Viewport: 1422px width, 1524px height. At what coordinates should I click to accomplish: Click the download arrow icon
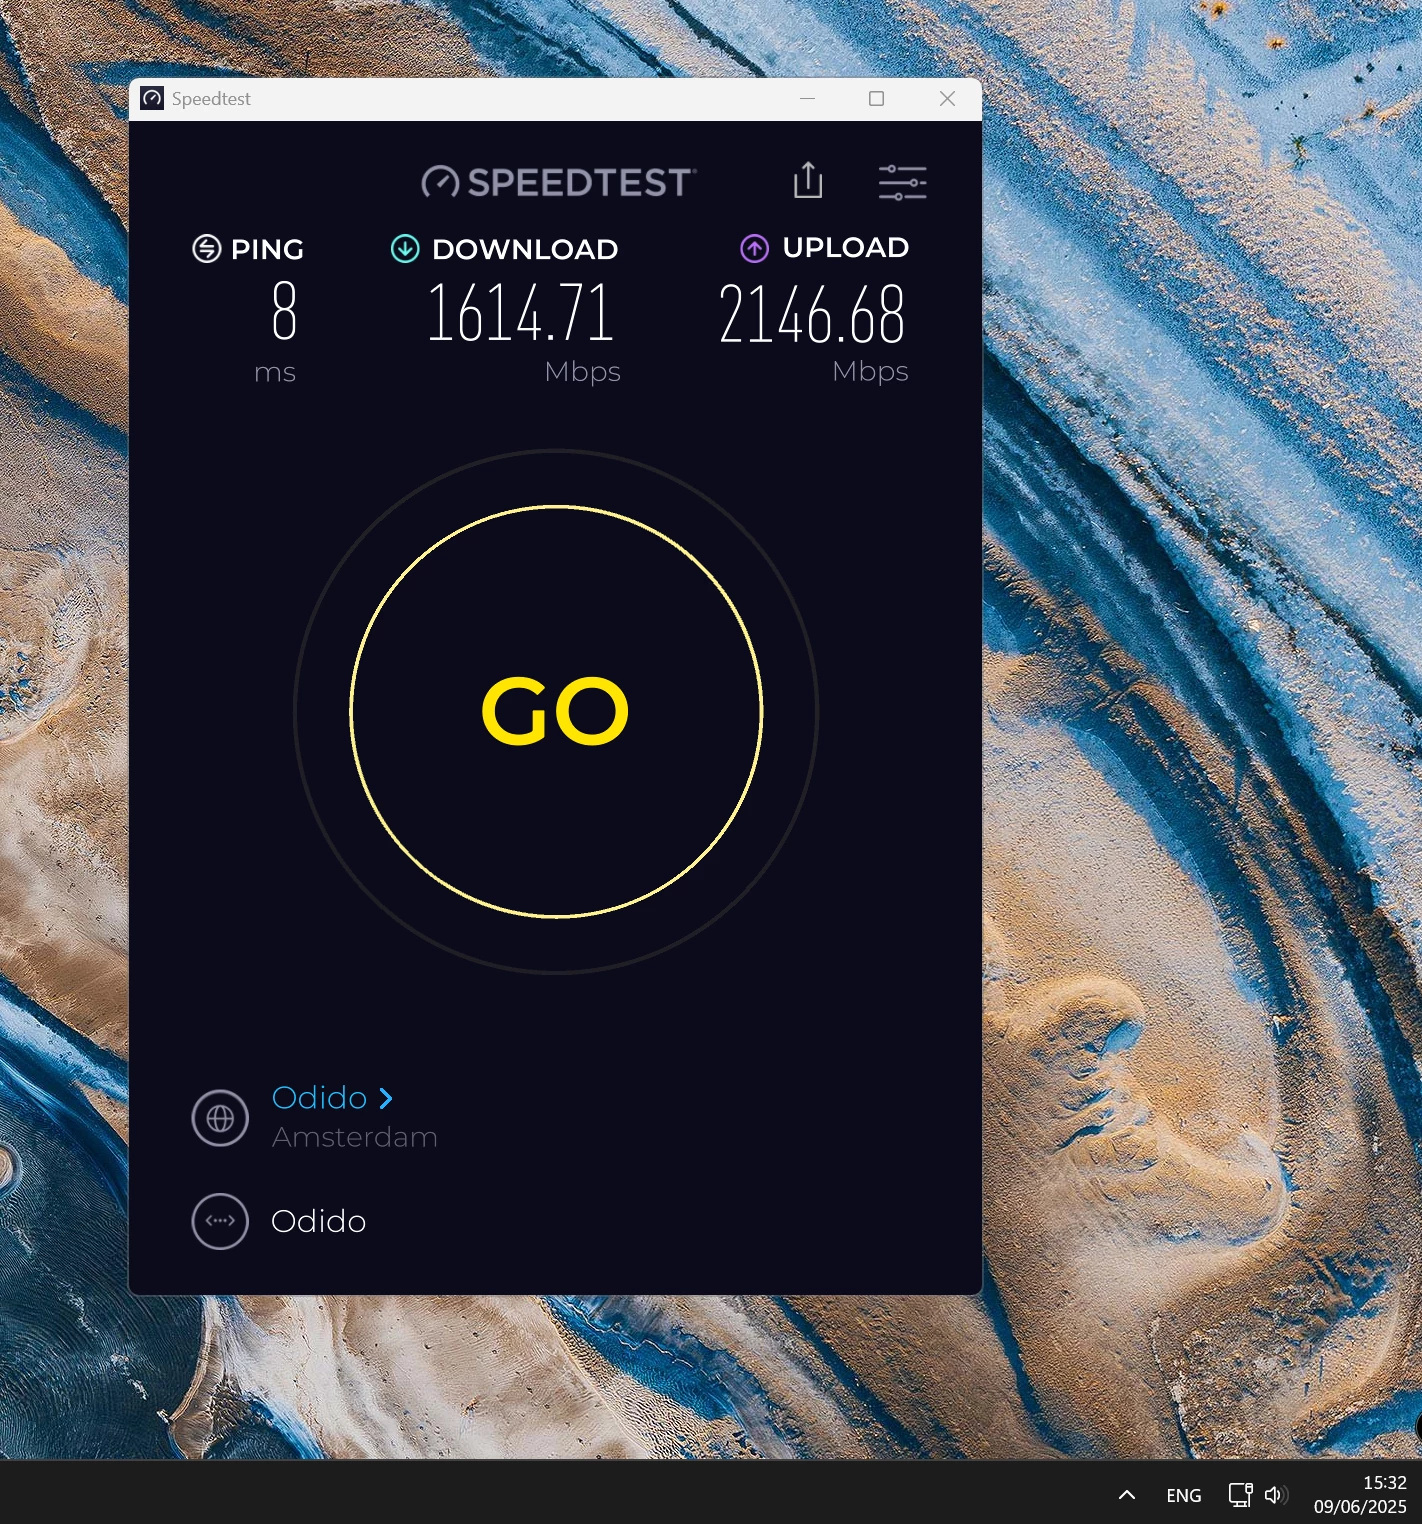pyautogui.click(x=405, y=248)
